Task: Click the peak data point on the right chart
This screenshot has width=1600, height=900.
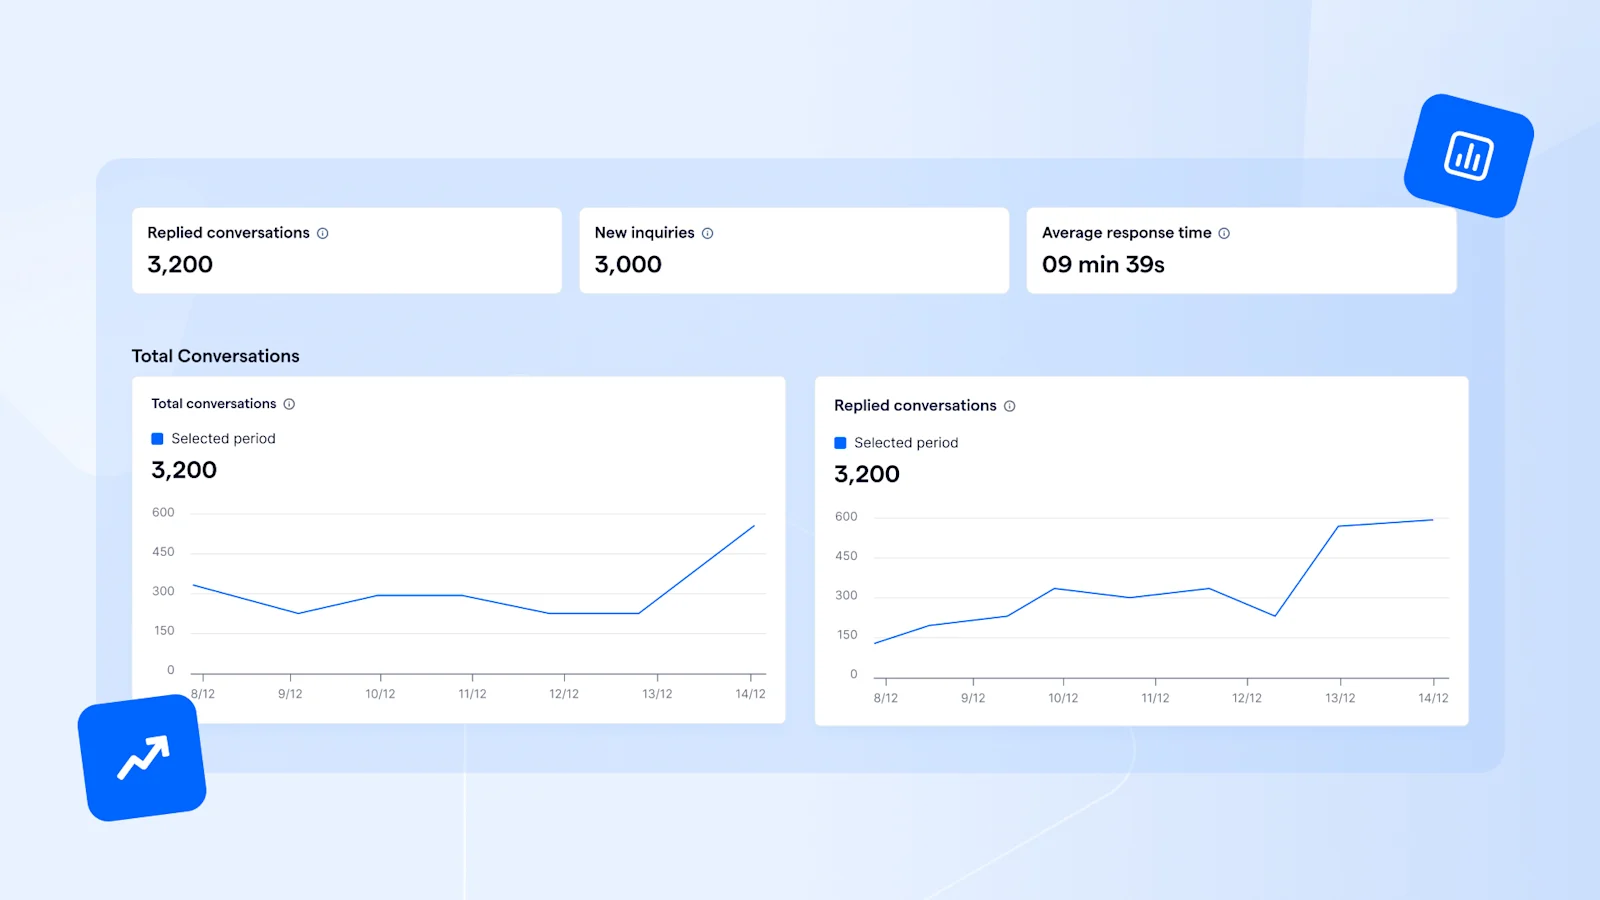Action: pyautogui.click(x=1430, y=519)
